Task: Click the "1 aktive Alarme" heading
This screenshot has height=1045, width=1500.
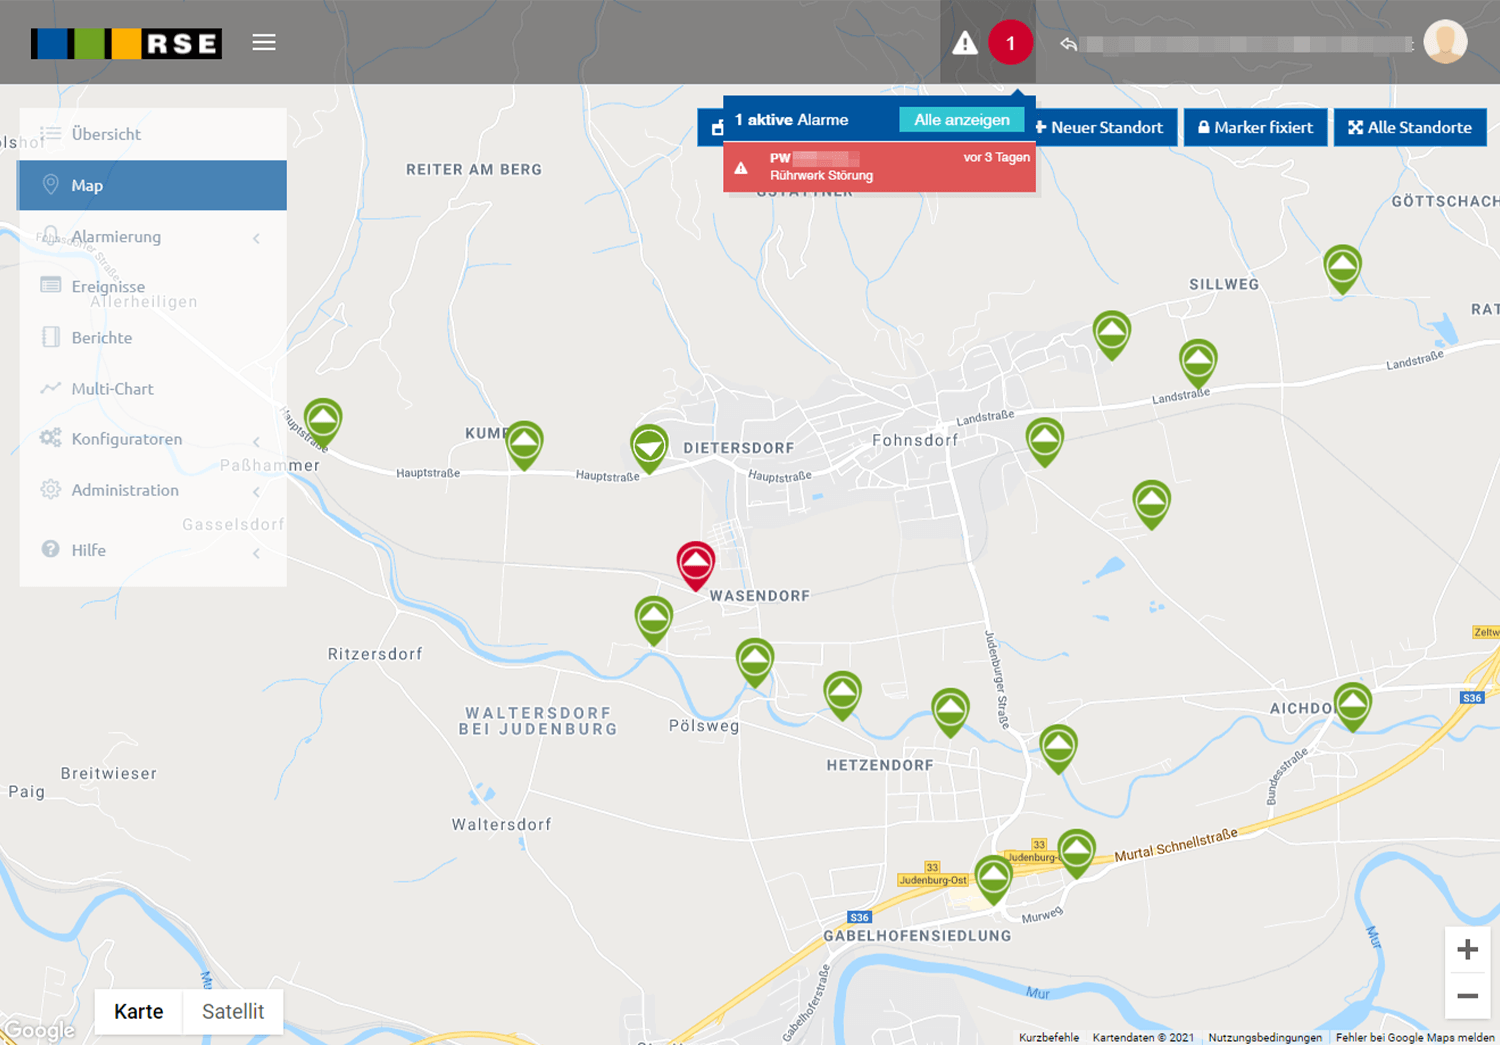Action: tap(791, 120)
